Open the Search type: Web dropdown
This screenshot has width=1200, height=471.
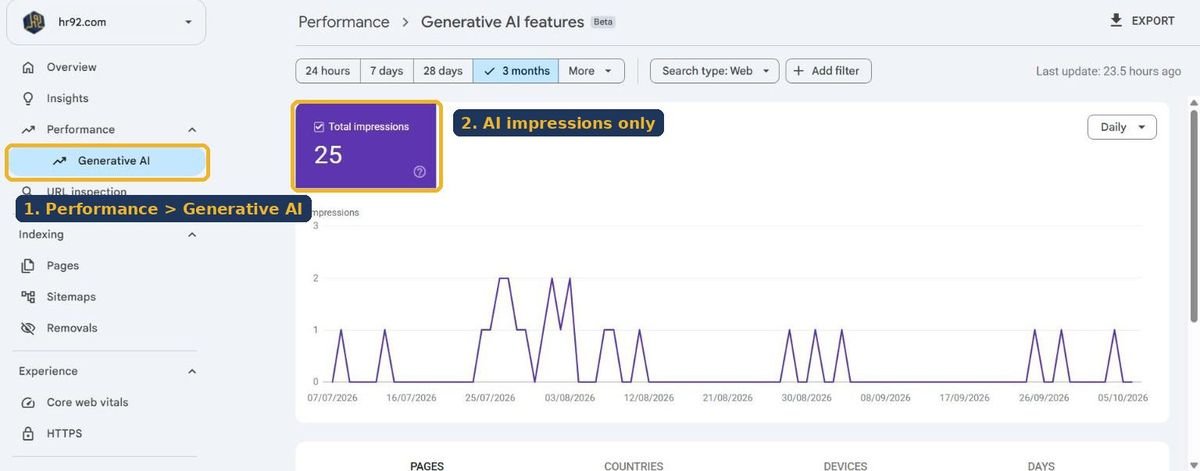click(x=714, y=71)
